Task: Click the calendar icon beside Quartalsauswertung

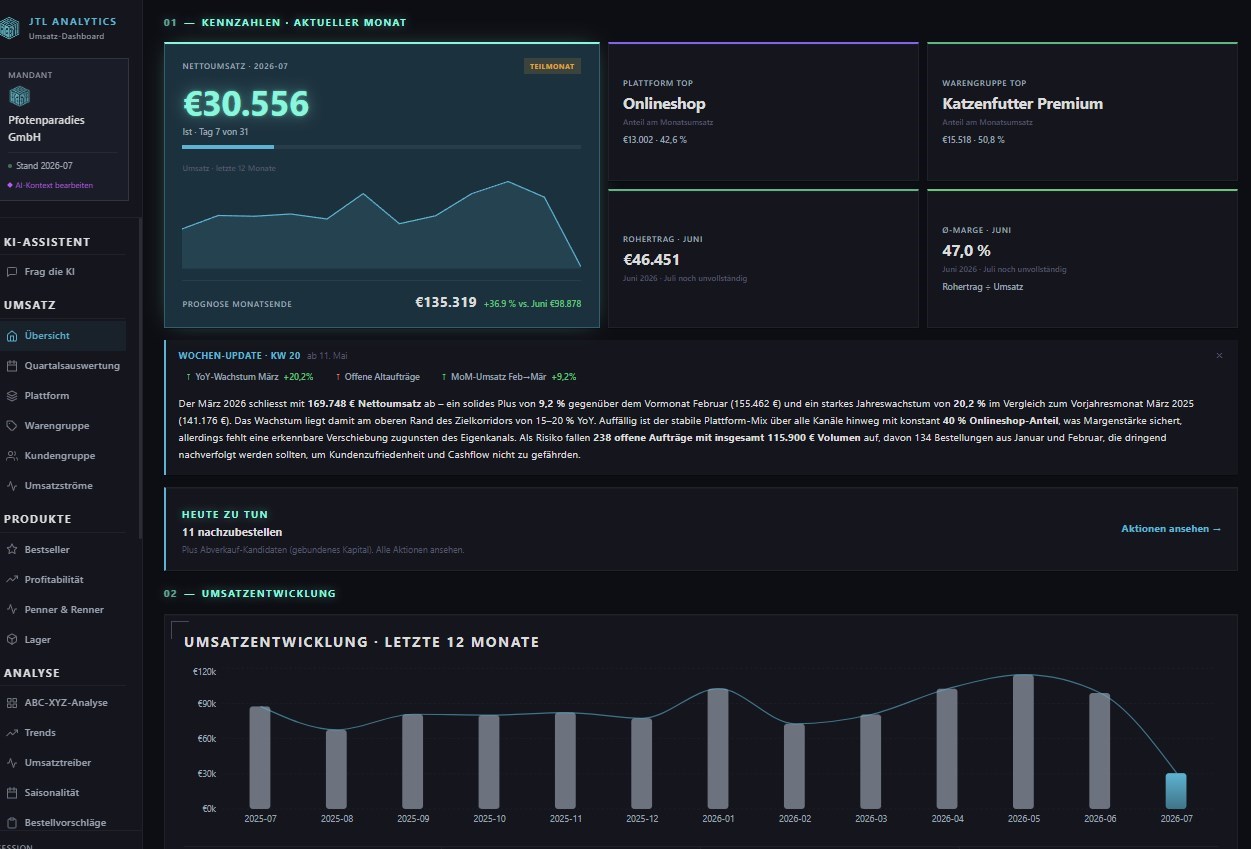Action: coord(12,366)
